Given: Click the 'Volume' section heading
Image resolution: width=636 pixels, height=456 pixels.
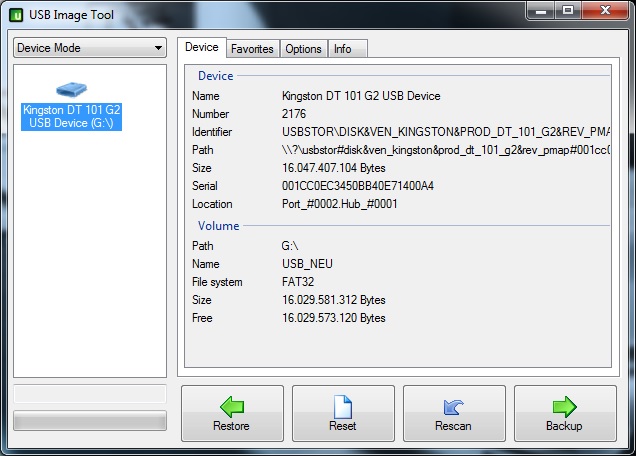Looking at the screenshot, I should pyautogui.click(x=219, y=226).
